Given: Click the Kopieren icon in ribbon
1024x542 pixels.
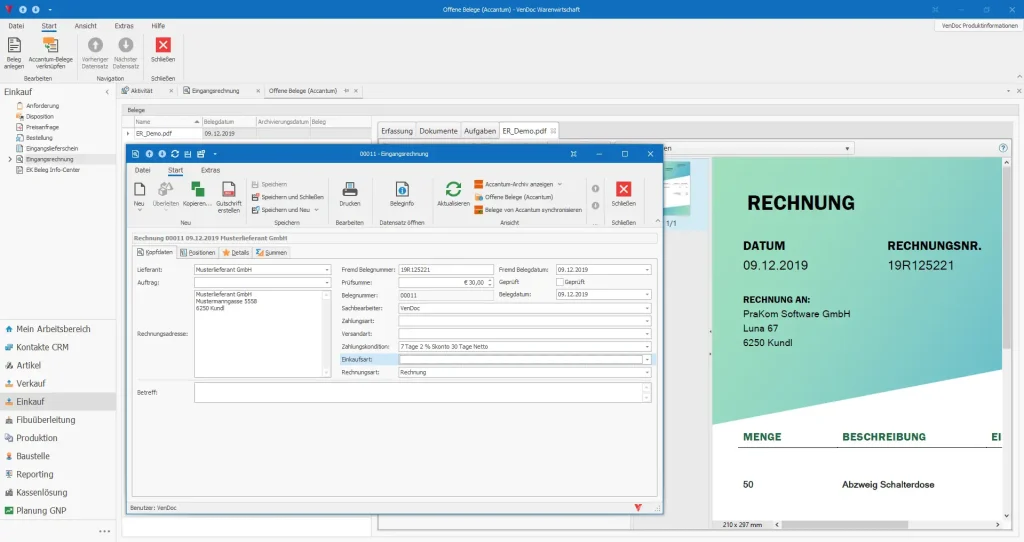Looking at the screenshot, I should pyautogui.click(x=197, y=189).
